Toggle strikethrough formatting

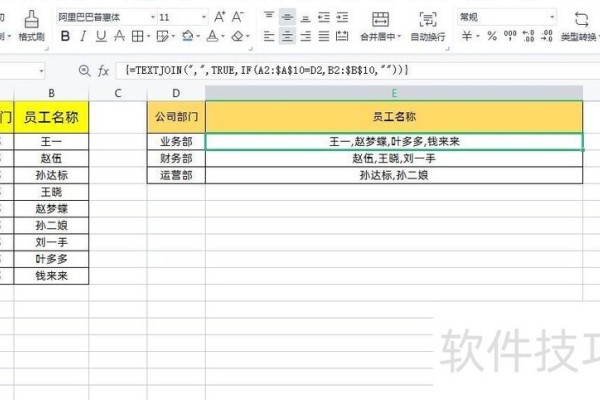click(119, 36)
